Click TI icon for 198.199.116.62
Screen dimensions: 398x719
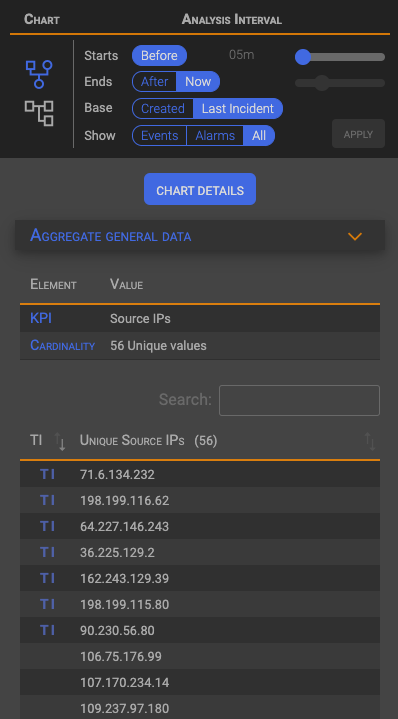[47, 500]
